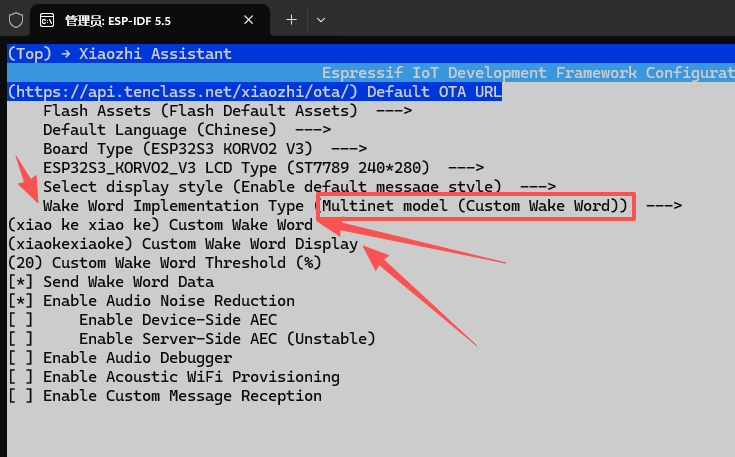This screenshot has height=457, width=735.
Task: Enable Server-Side AEC (Unstable) option
Action: tap(20, 339)
